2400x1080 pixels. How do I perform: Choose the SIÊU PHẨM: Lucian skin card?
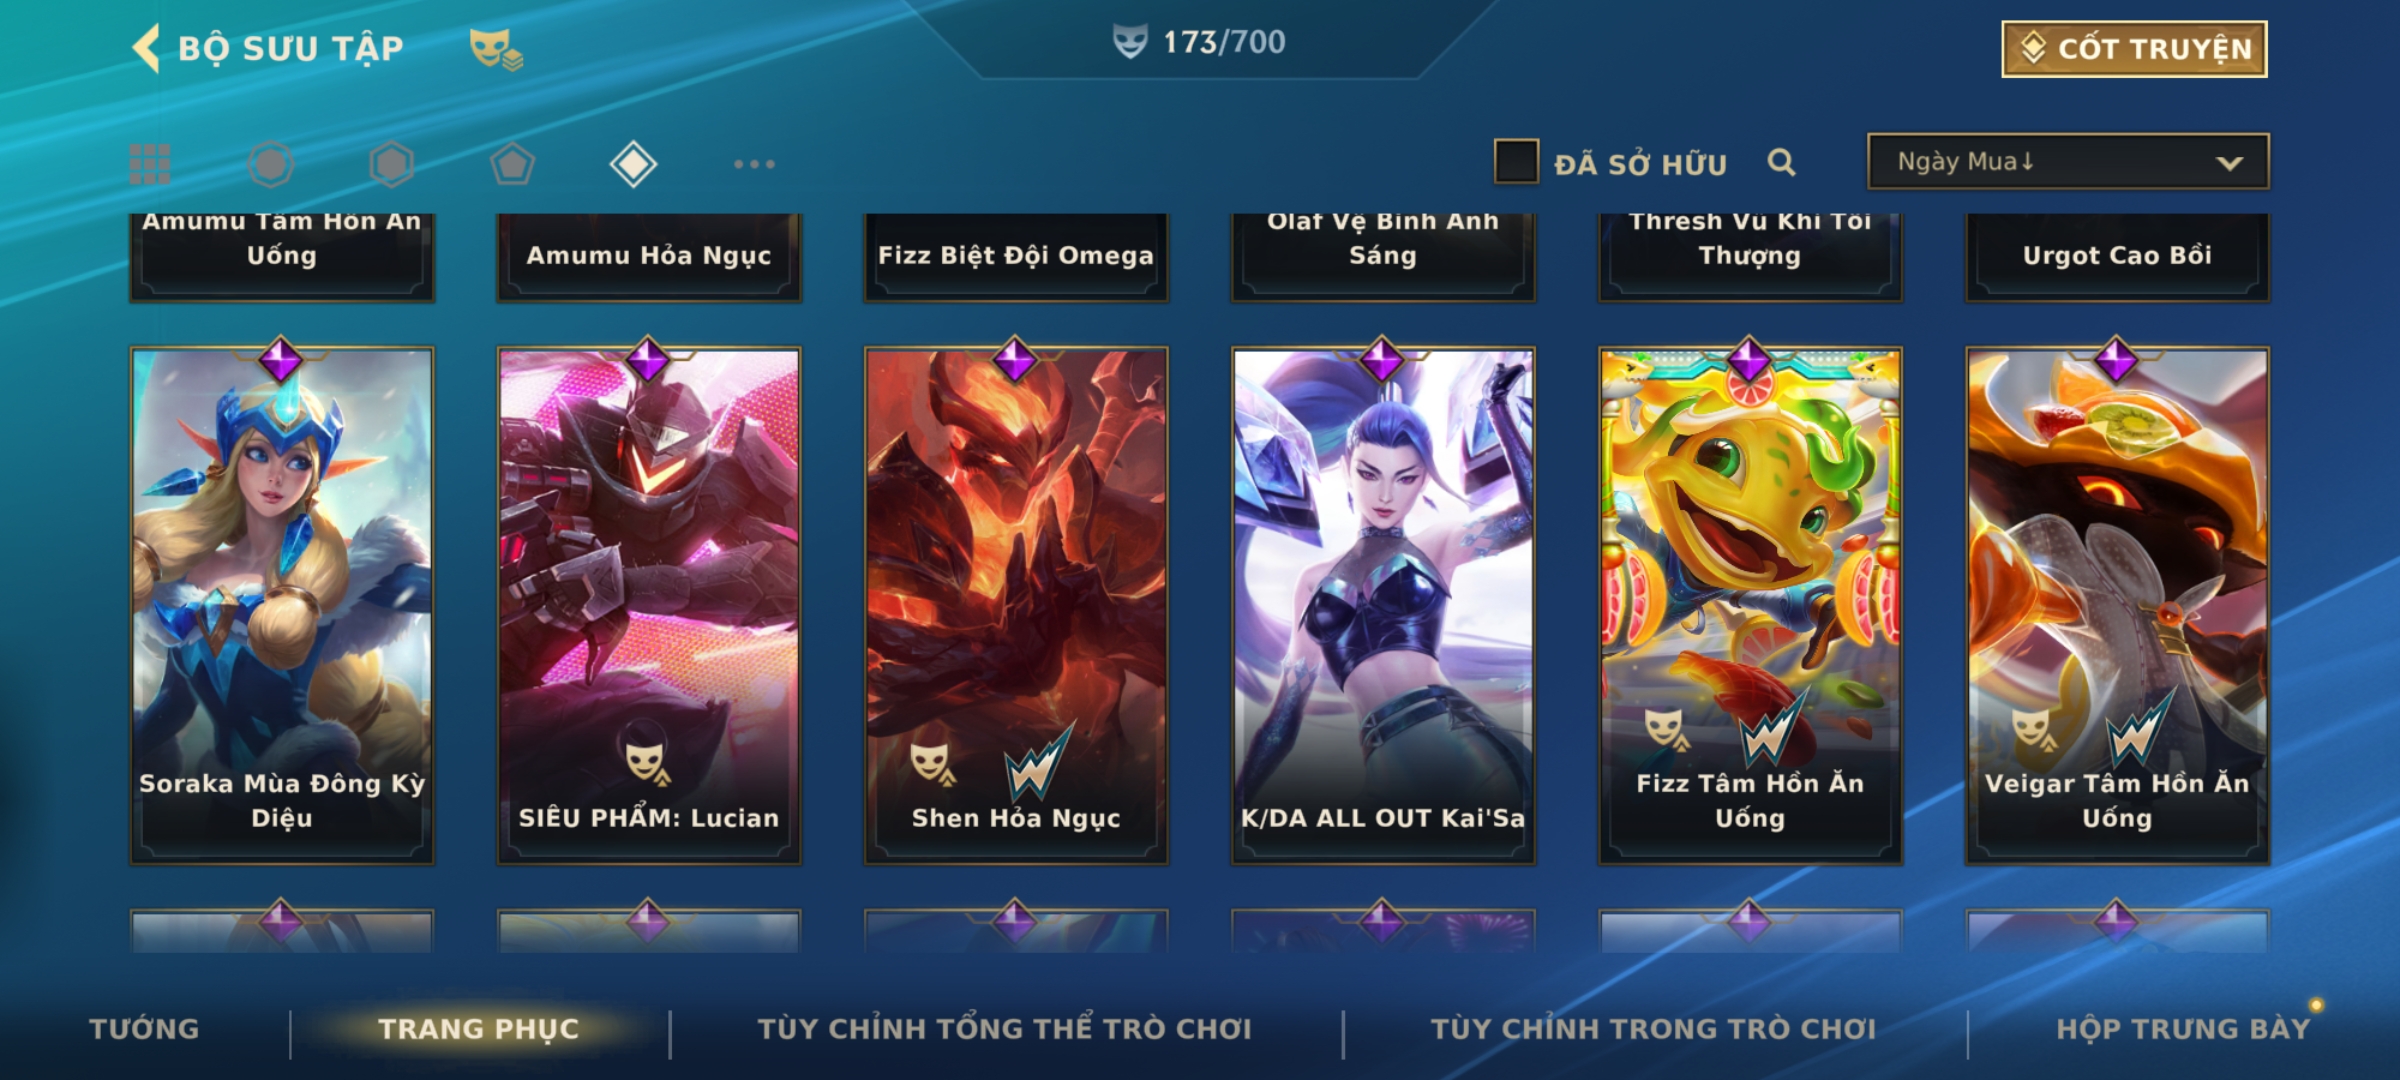coord(649,605)
